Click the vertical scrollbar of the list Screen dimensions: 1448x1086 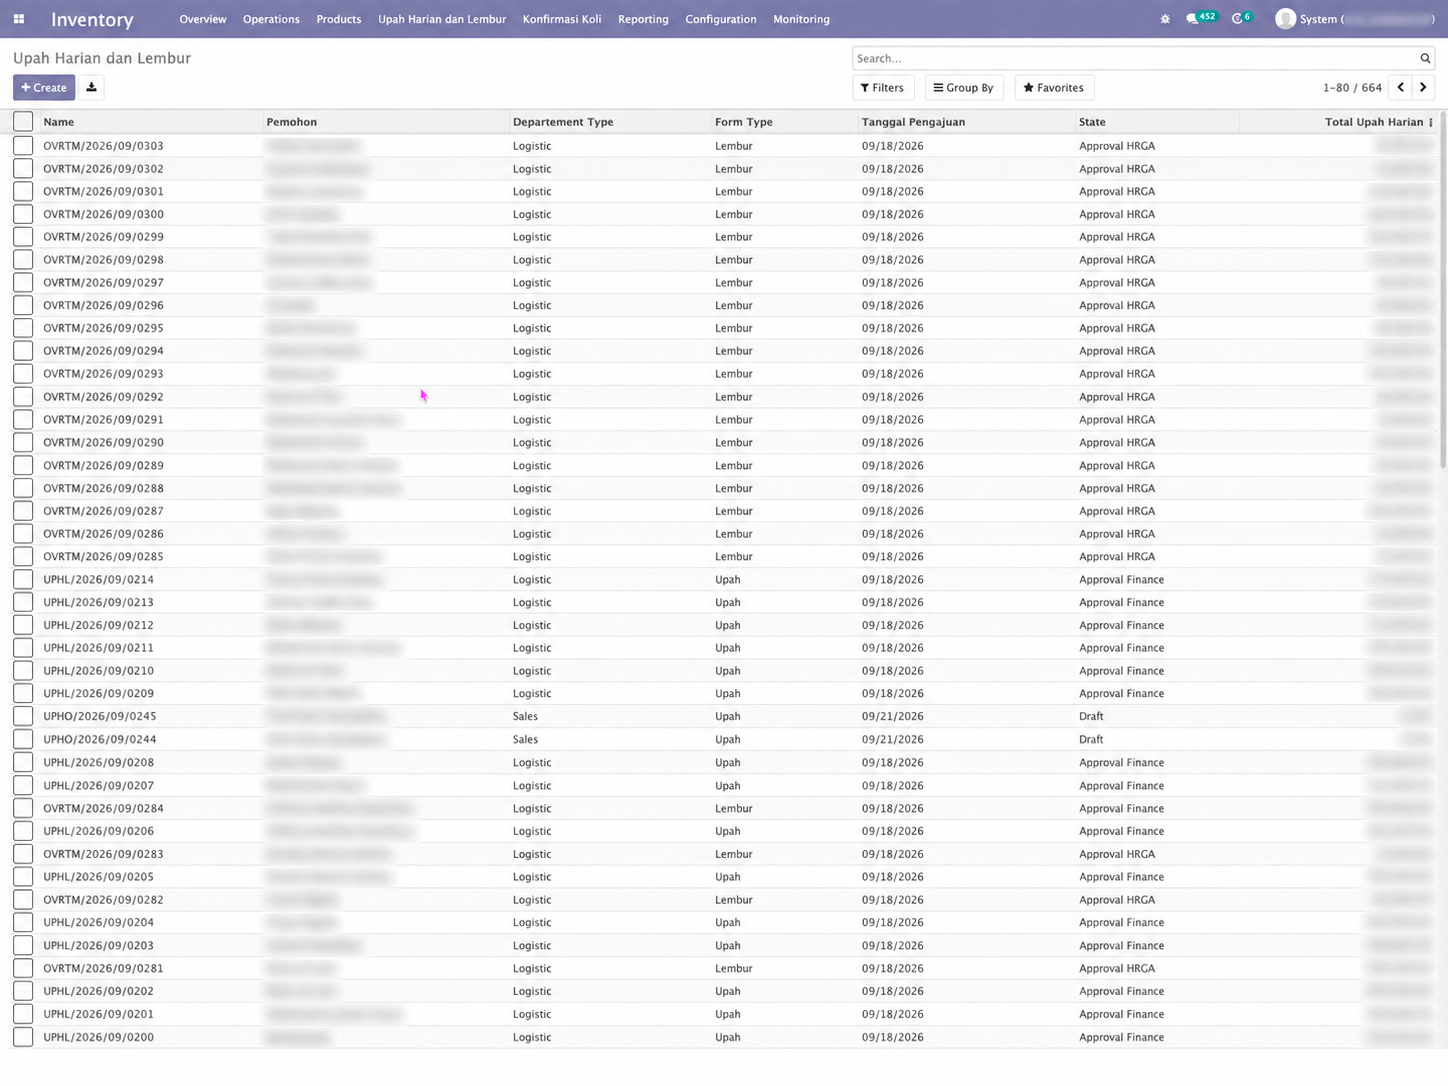click(x=1443, y=290)
